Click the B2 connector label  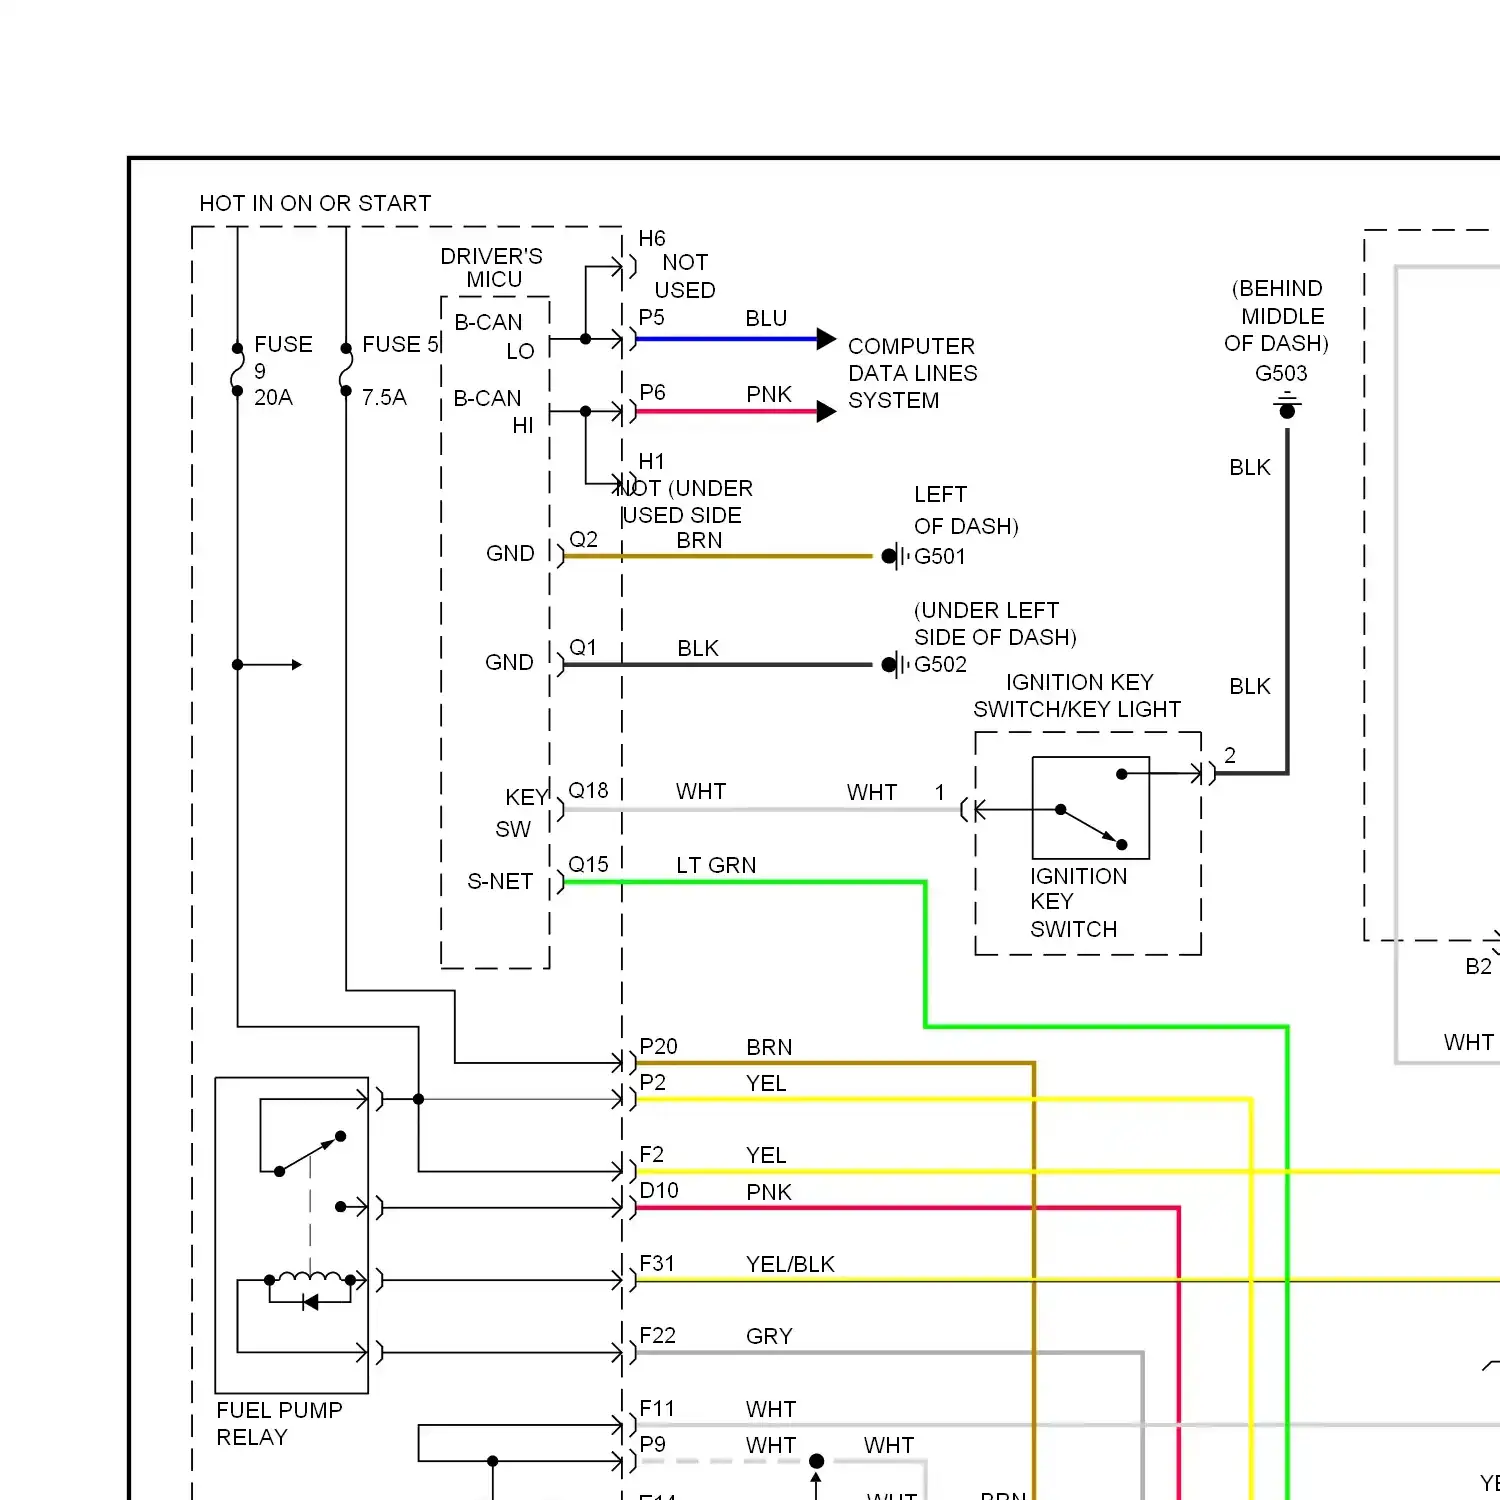1478,966
